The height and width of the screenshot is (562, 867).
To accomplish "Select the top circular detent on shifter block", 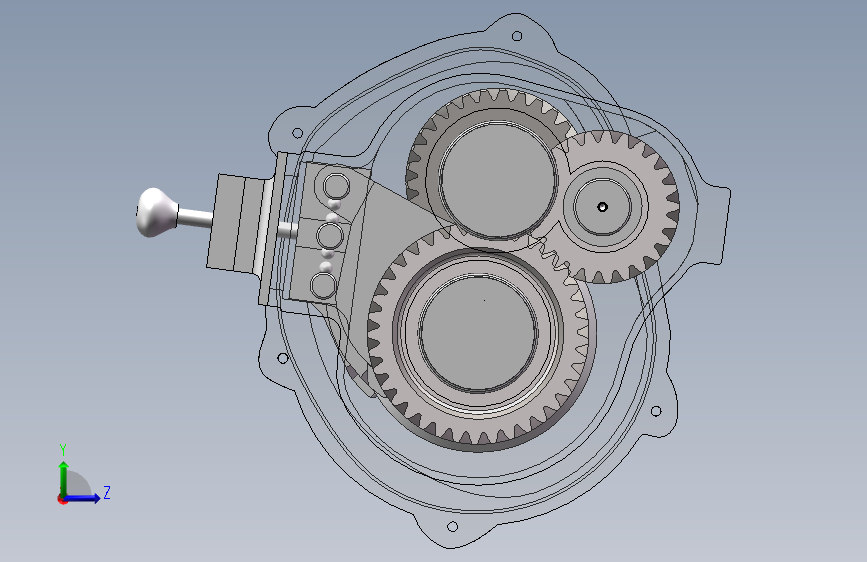I will coord(336,185).
